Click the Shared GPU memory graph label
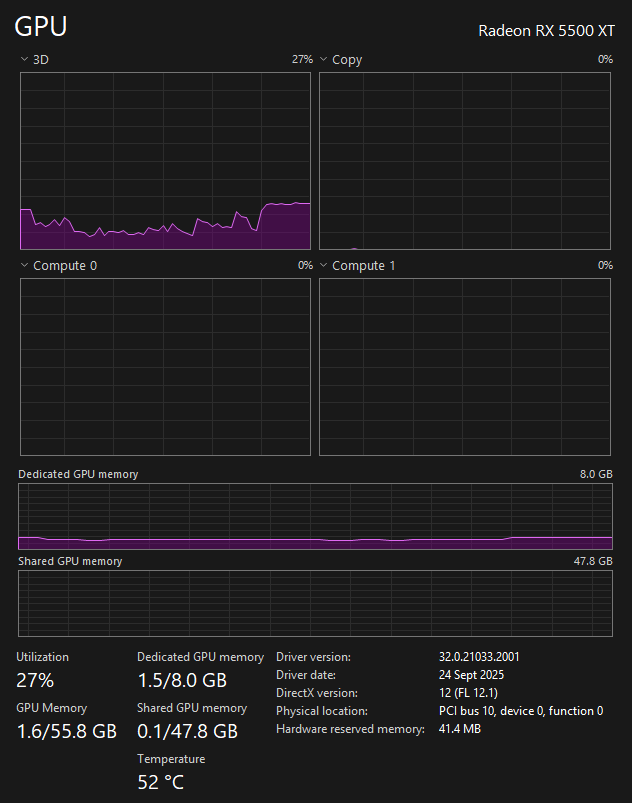Screen dimensions: 632x803 pyautogui.click(x=70, y=561)
